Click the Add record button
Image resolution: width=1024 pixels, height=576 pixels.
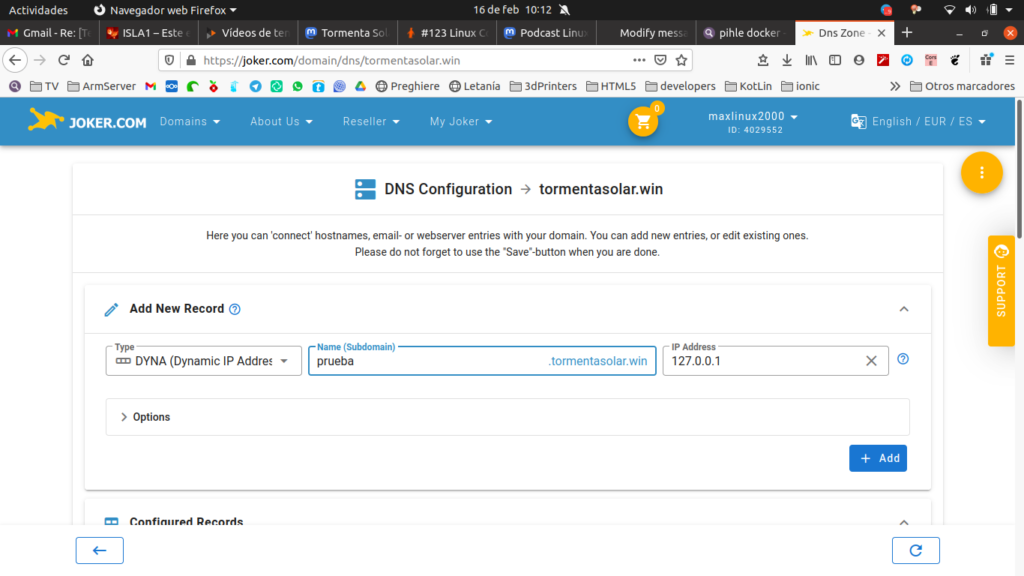(x=878, y=458)
